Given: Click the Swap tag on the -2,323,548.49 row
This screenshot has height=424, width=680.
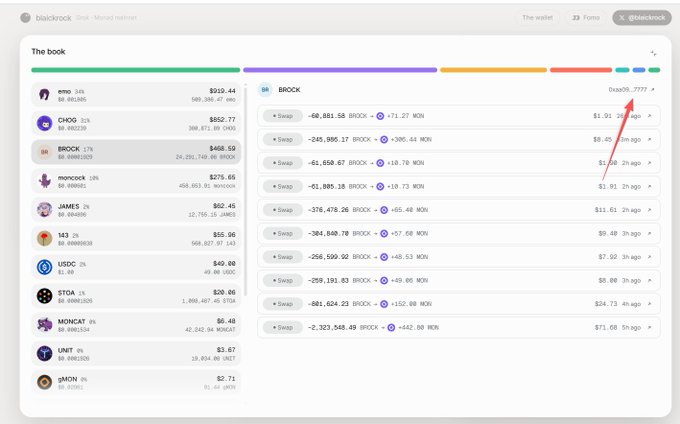Looking at the screenshot, I should click(x=283, y=327).
